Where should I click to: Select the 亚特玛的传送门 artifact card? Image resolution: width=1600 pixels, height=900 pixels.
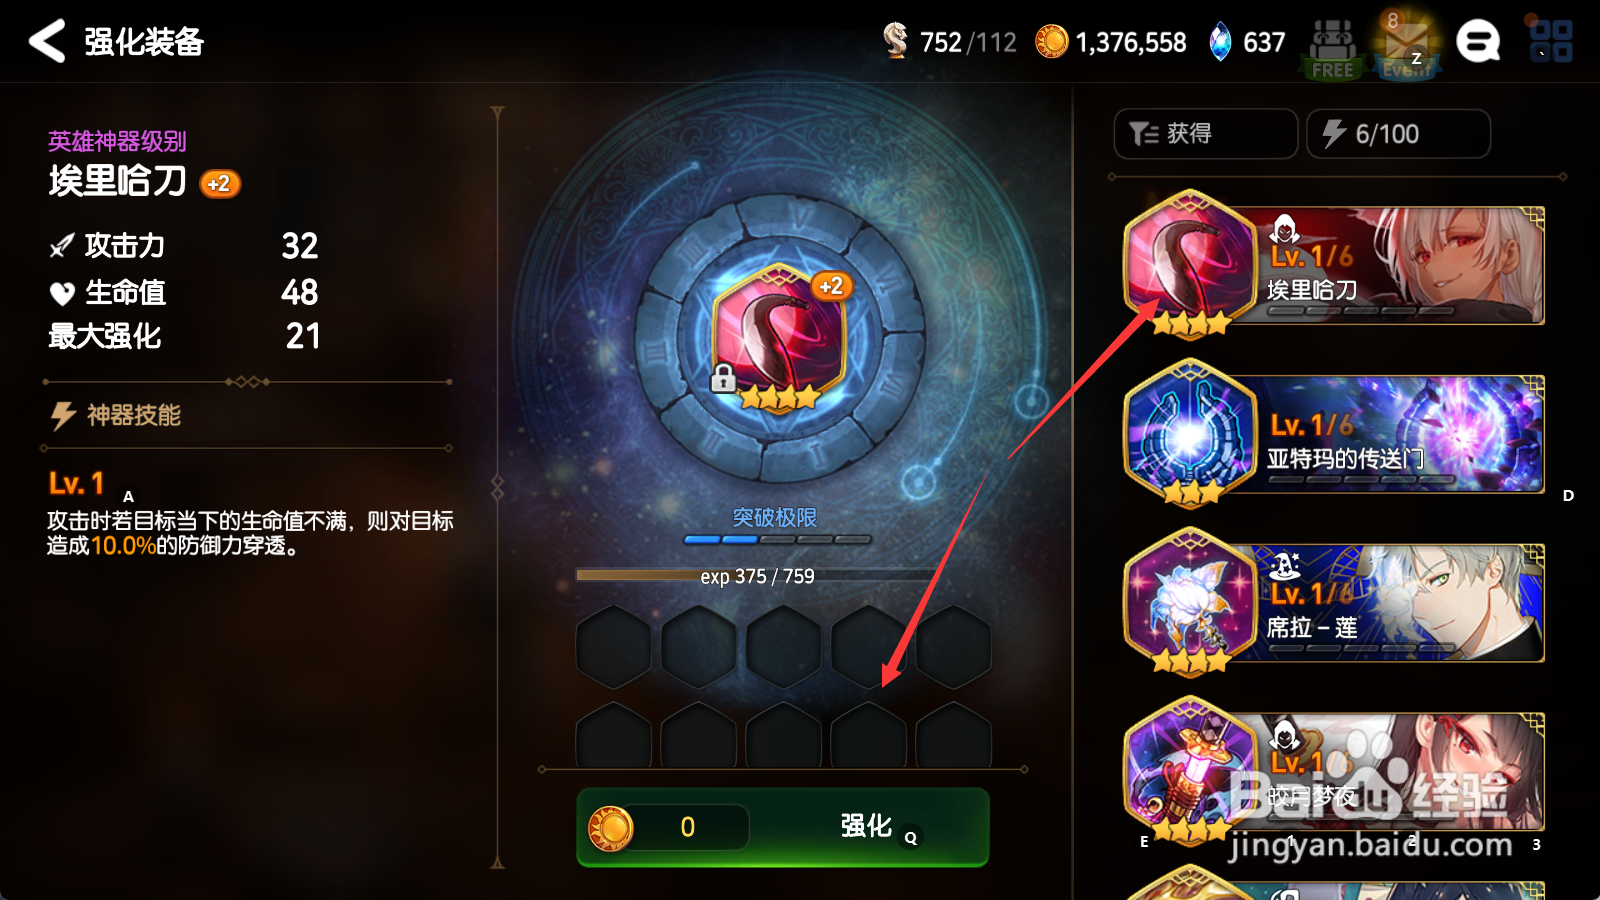(x=1334, y=434)
